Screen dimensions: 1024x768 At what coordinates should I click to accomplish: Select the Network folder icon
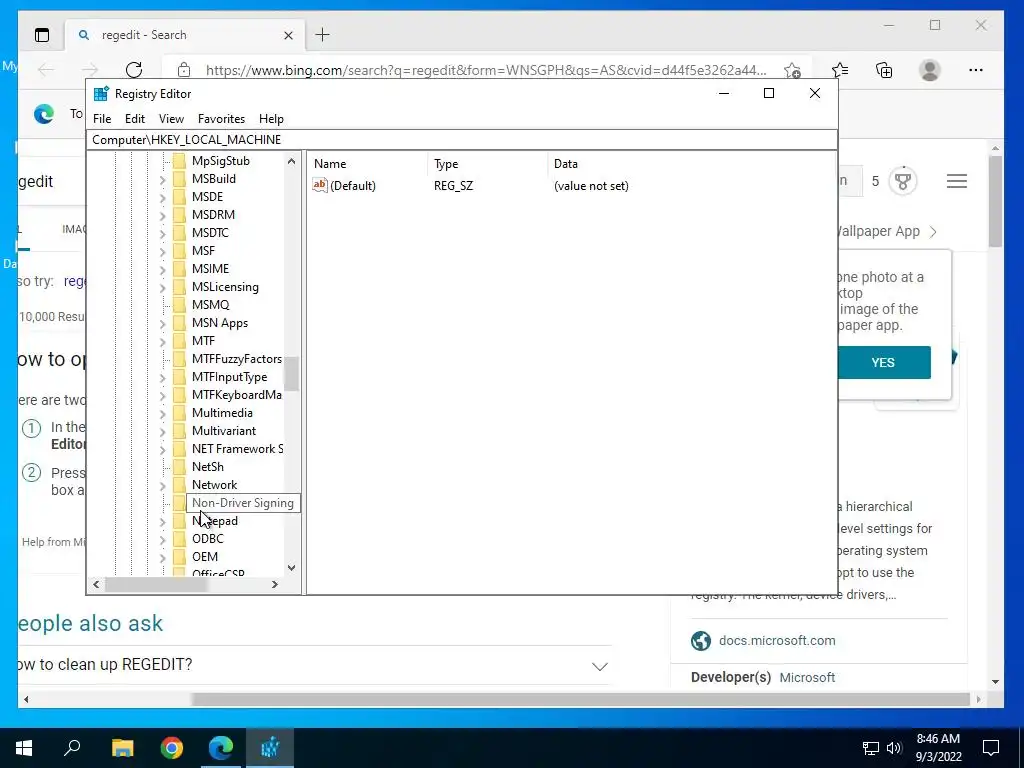[x=180, y=485]
